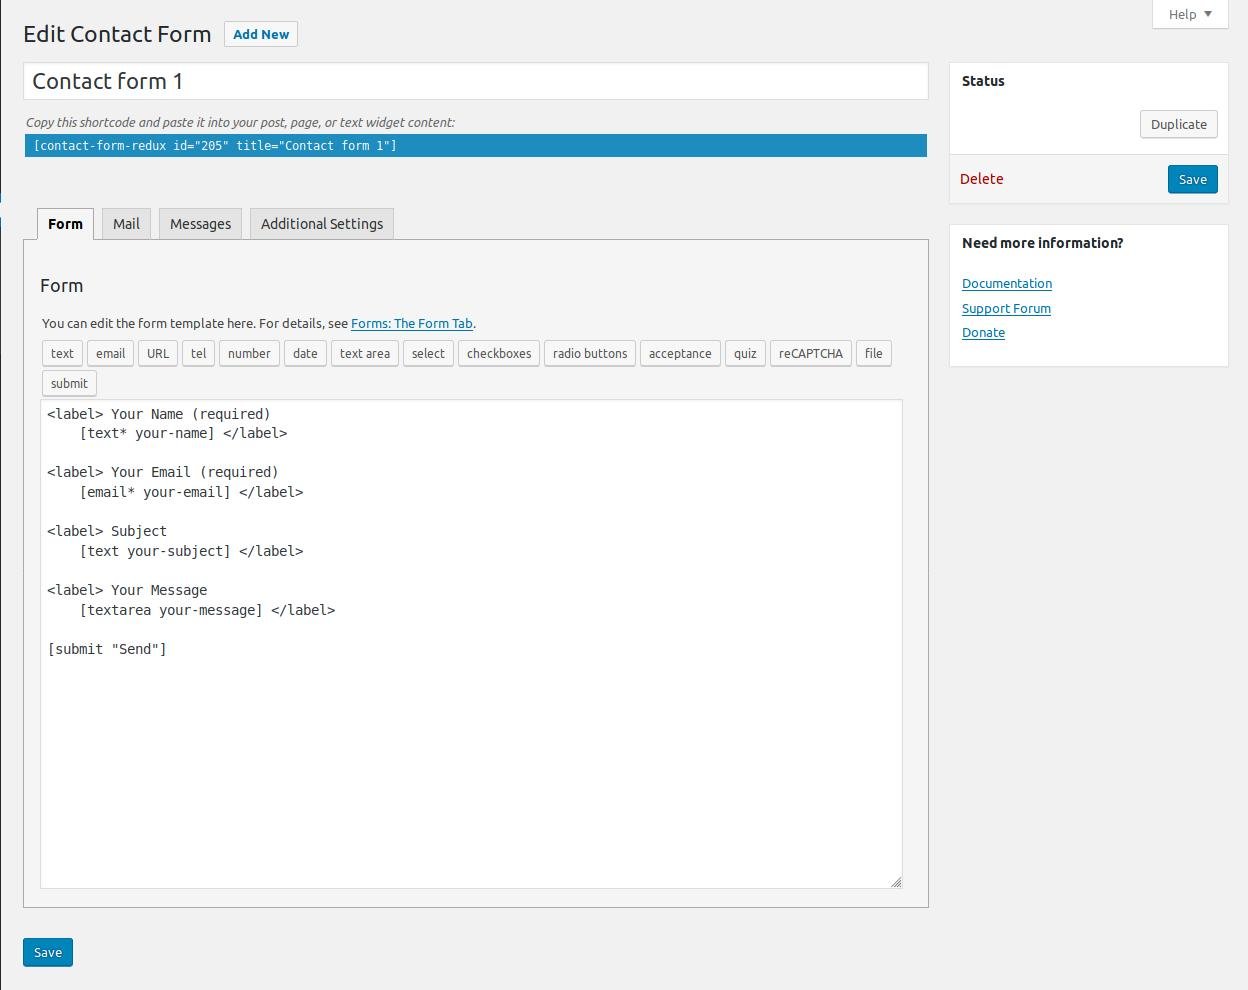Open the Additional Settings tab
The image size is (1248, 990).
click(x=322, y=224)
